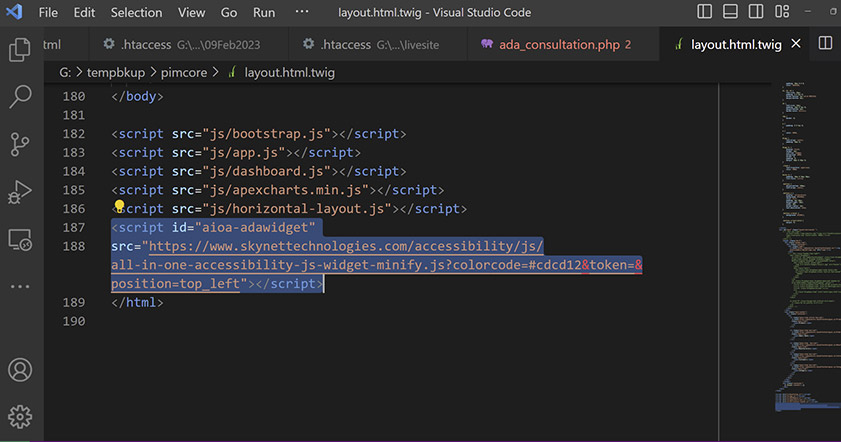
Task: Open the Selection menu
Action: (136, 12)
